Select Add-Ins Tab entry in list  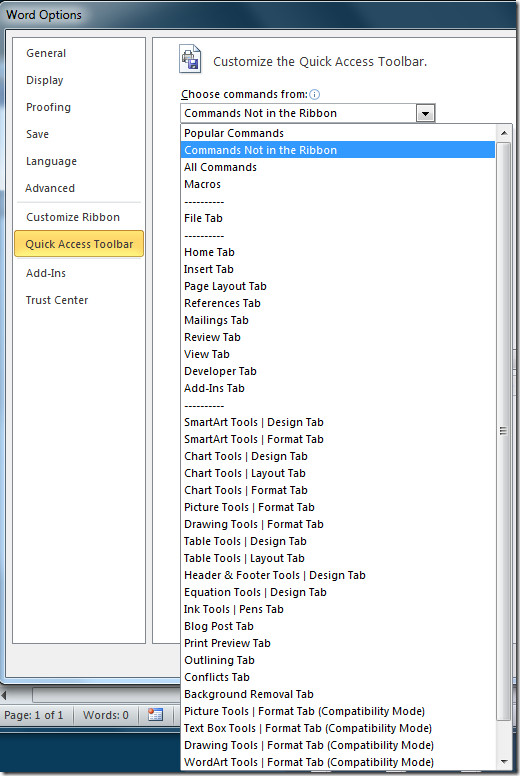pyautogui.click(x=338, y=388)
